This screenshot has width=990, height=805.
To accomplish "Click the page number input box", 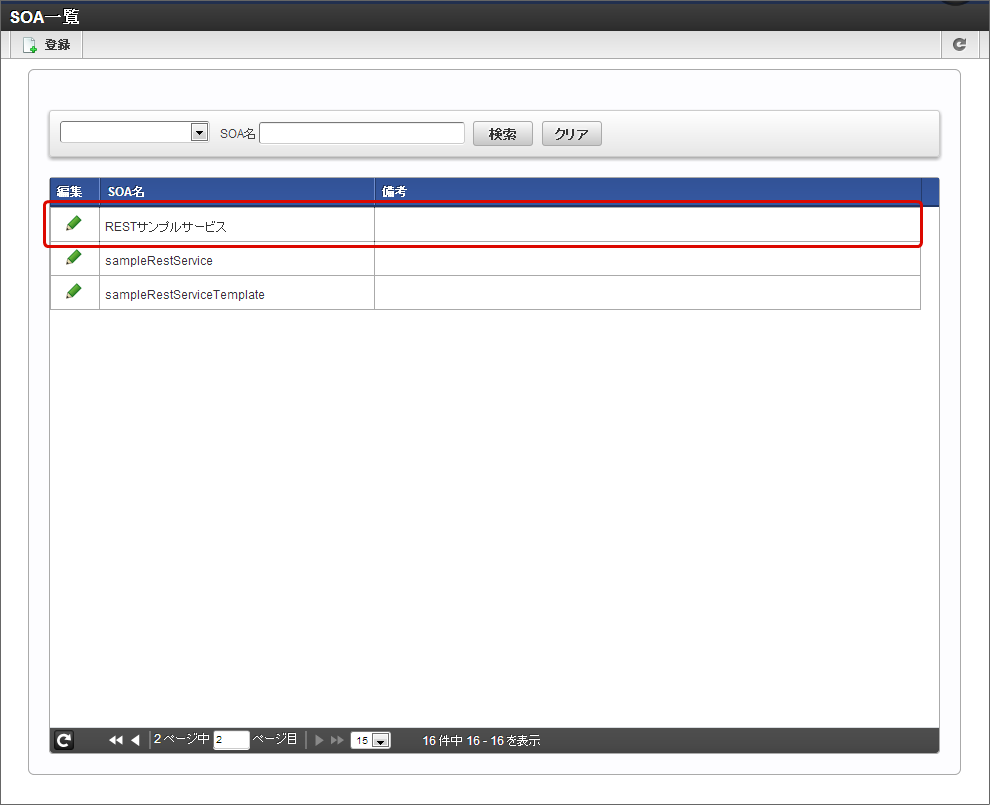I will tap(231, 740).
